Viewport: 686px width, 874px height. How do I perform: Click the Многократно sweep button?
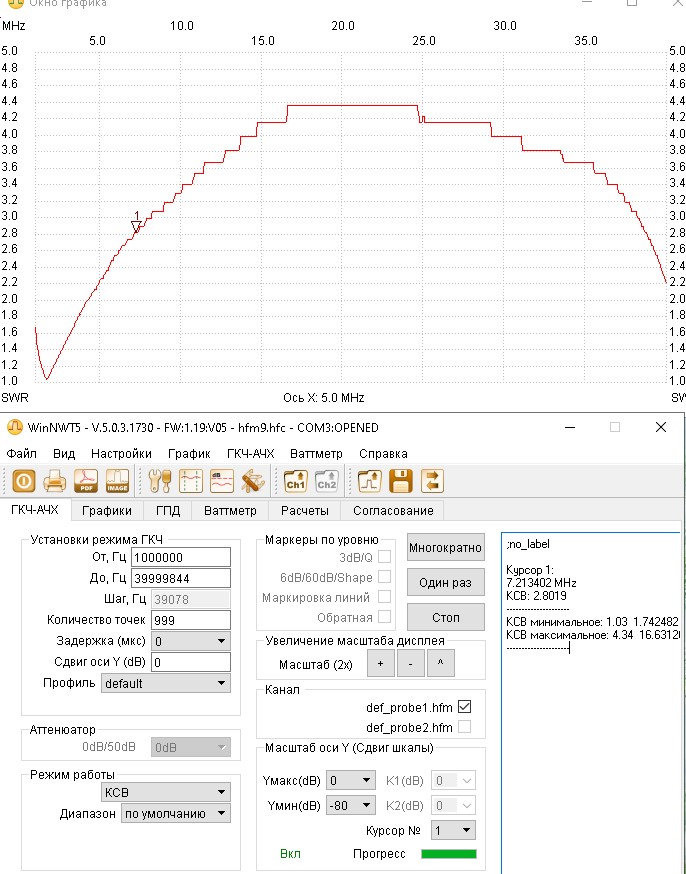click(445, 547)
